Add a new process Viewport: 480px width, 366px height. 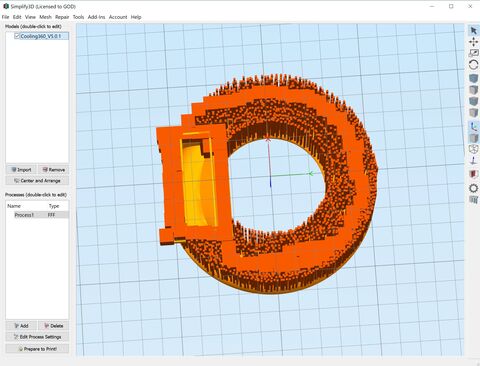(21, 326)
